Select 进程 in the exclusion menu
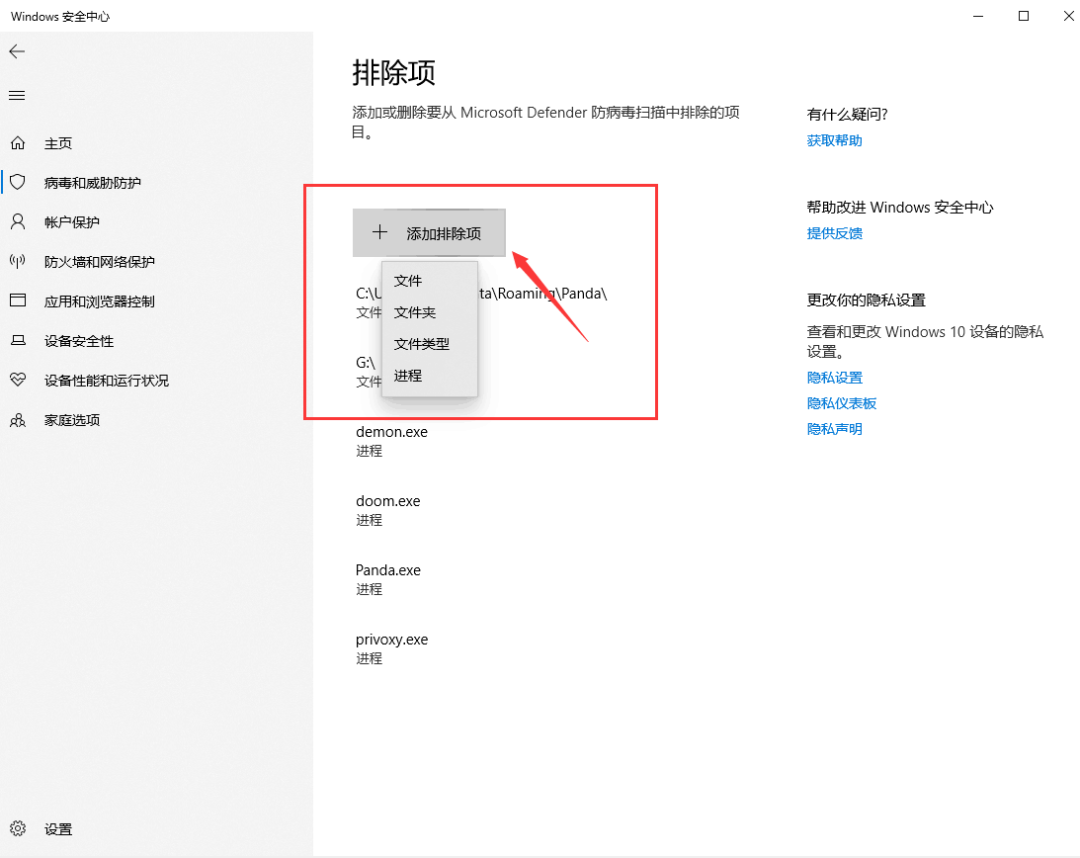1080x858 pixels. coord(408,375)
